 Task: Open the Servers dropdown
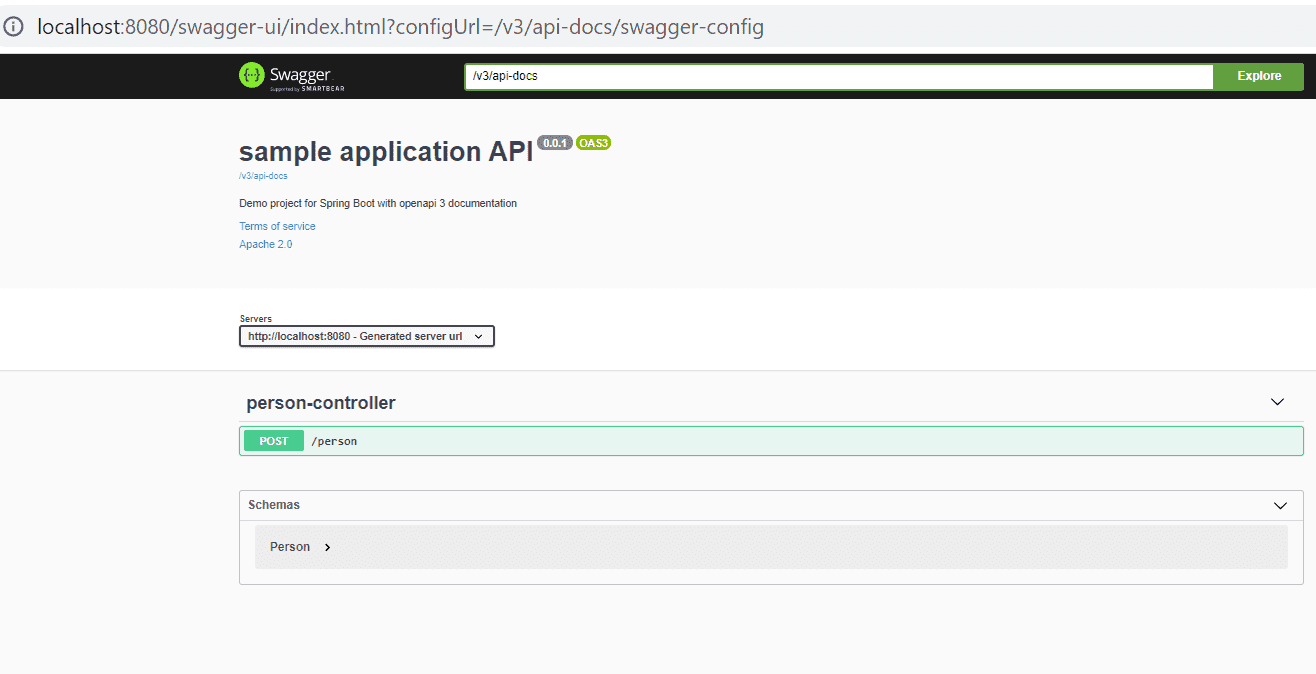coord(367,336)
